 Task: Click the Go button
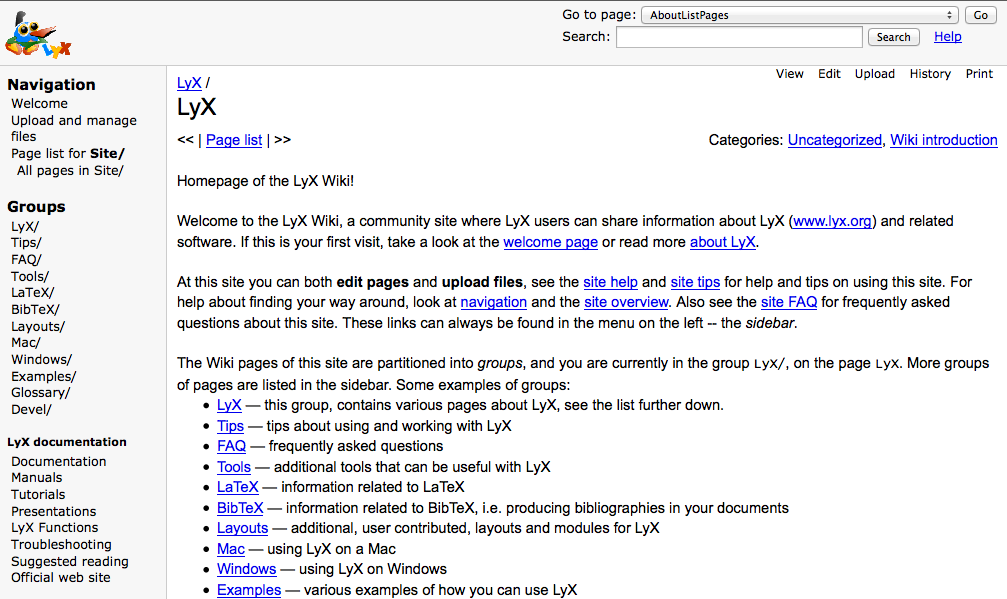click(981, 15)
